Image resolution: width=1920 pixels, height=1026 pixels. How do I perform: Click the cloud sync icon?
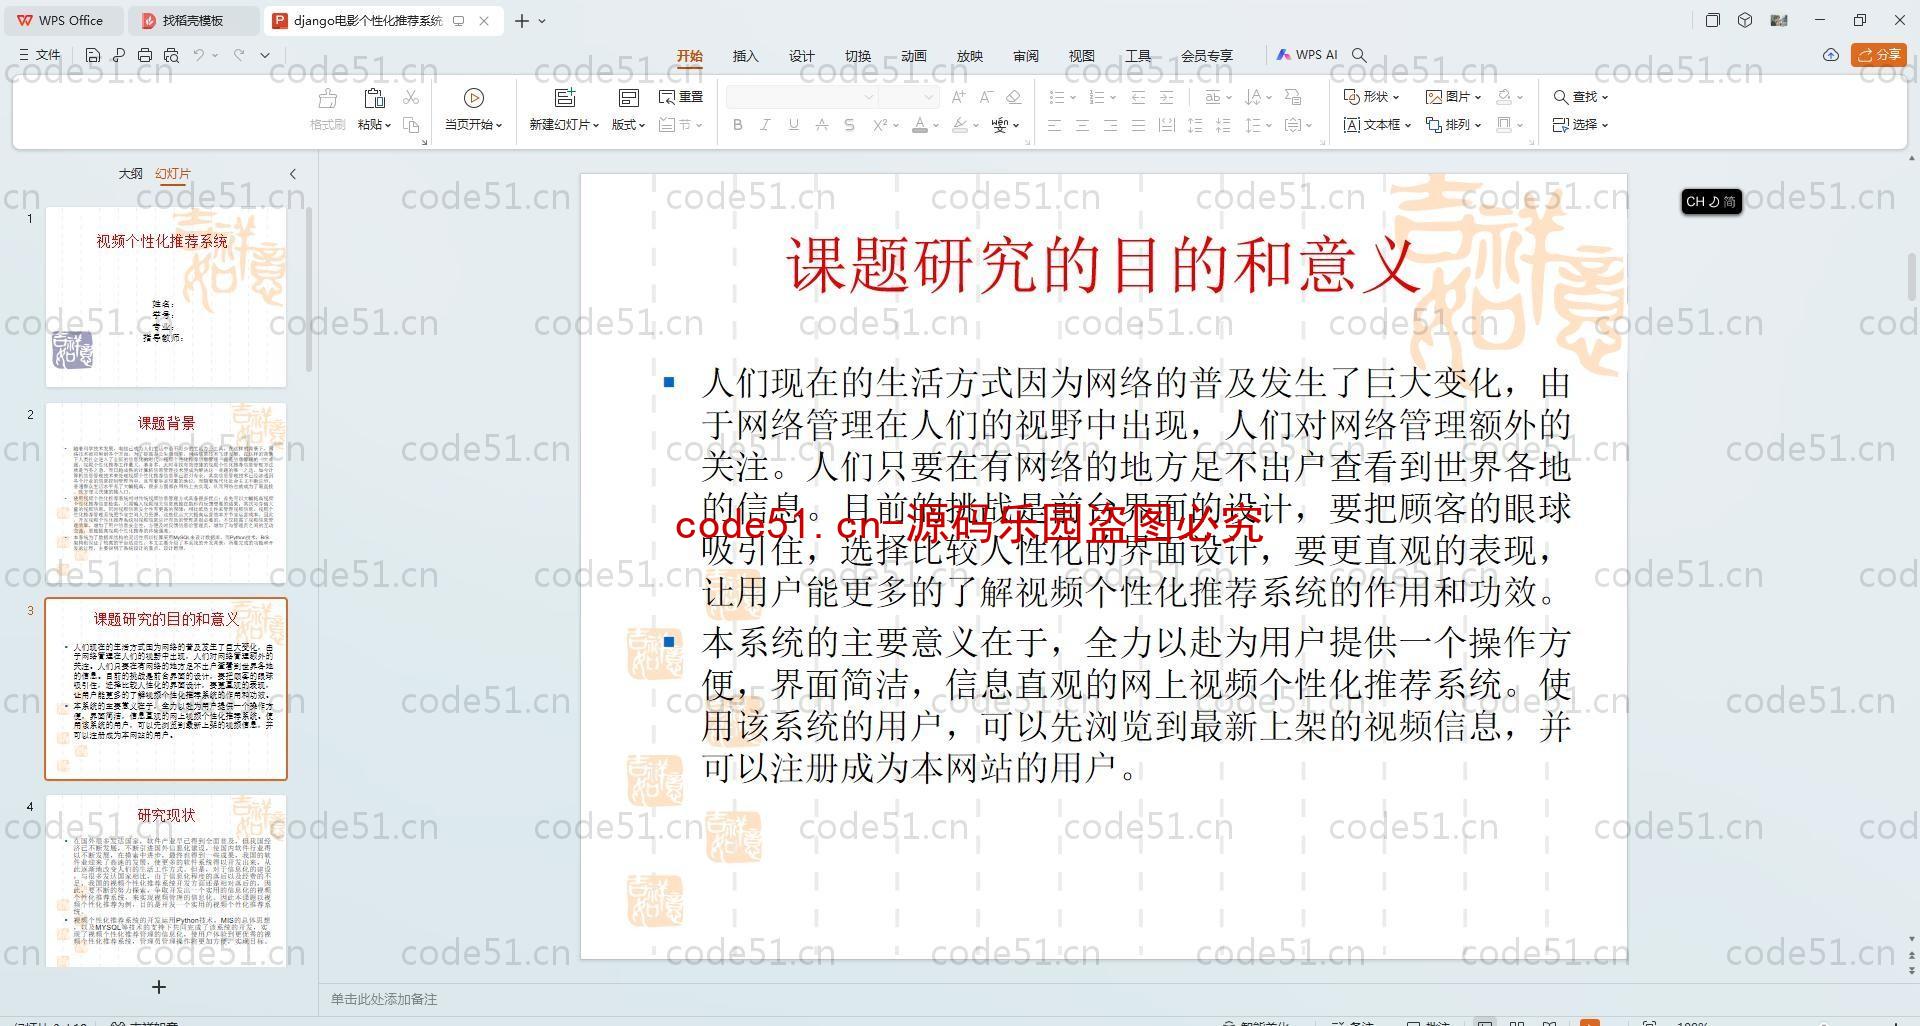pos(1831,55)
